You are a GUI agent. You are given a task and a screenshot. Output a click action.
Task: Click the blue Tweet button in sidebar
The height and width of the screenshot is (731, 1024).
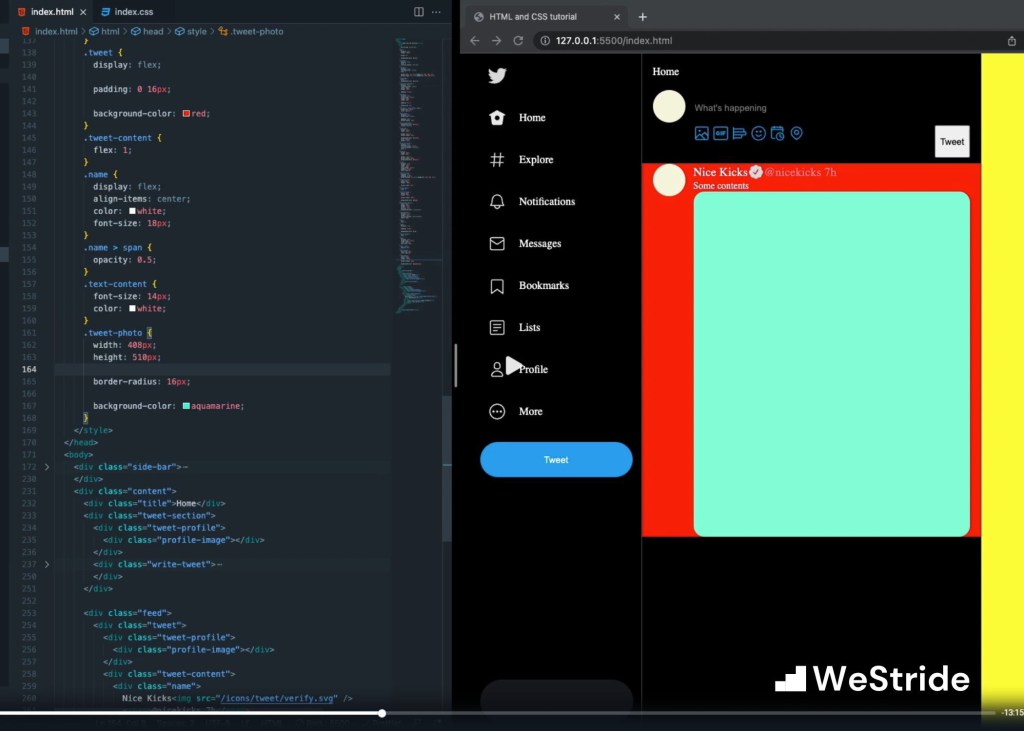click(x=556, y=460)
